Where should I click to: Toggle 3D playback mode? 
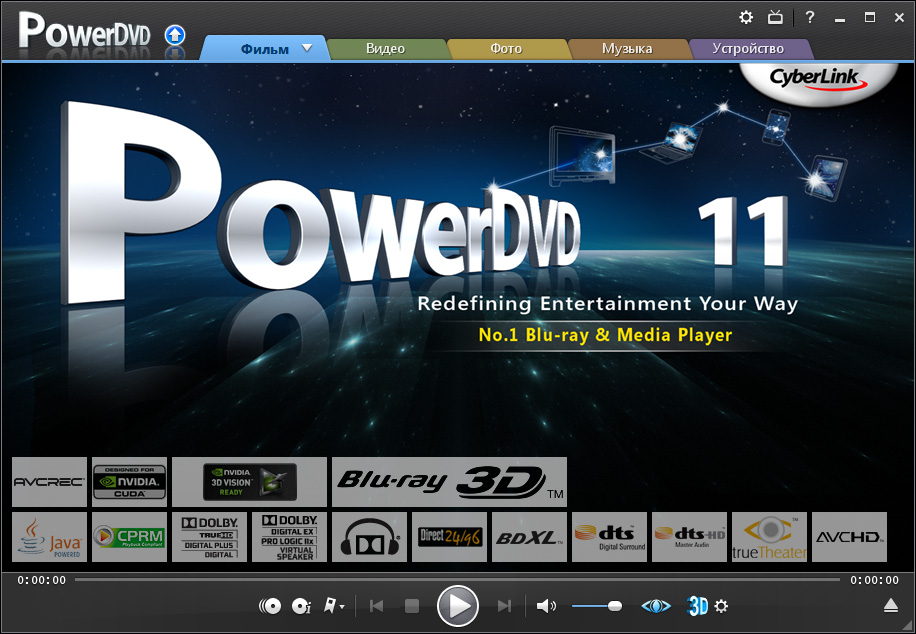[x=698, y=606]
